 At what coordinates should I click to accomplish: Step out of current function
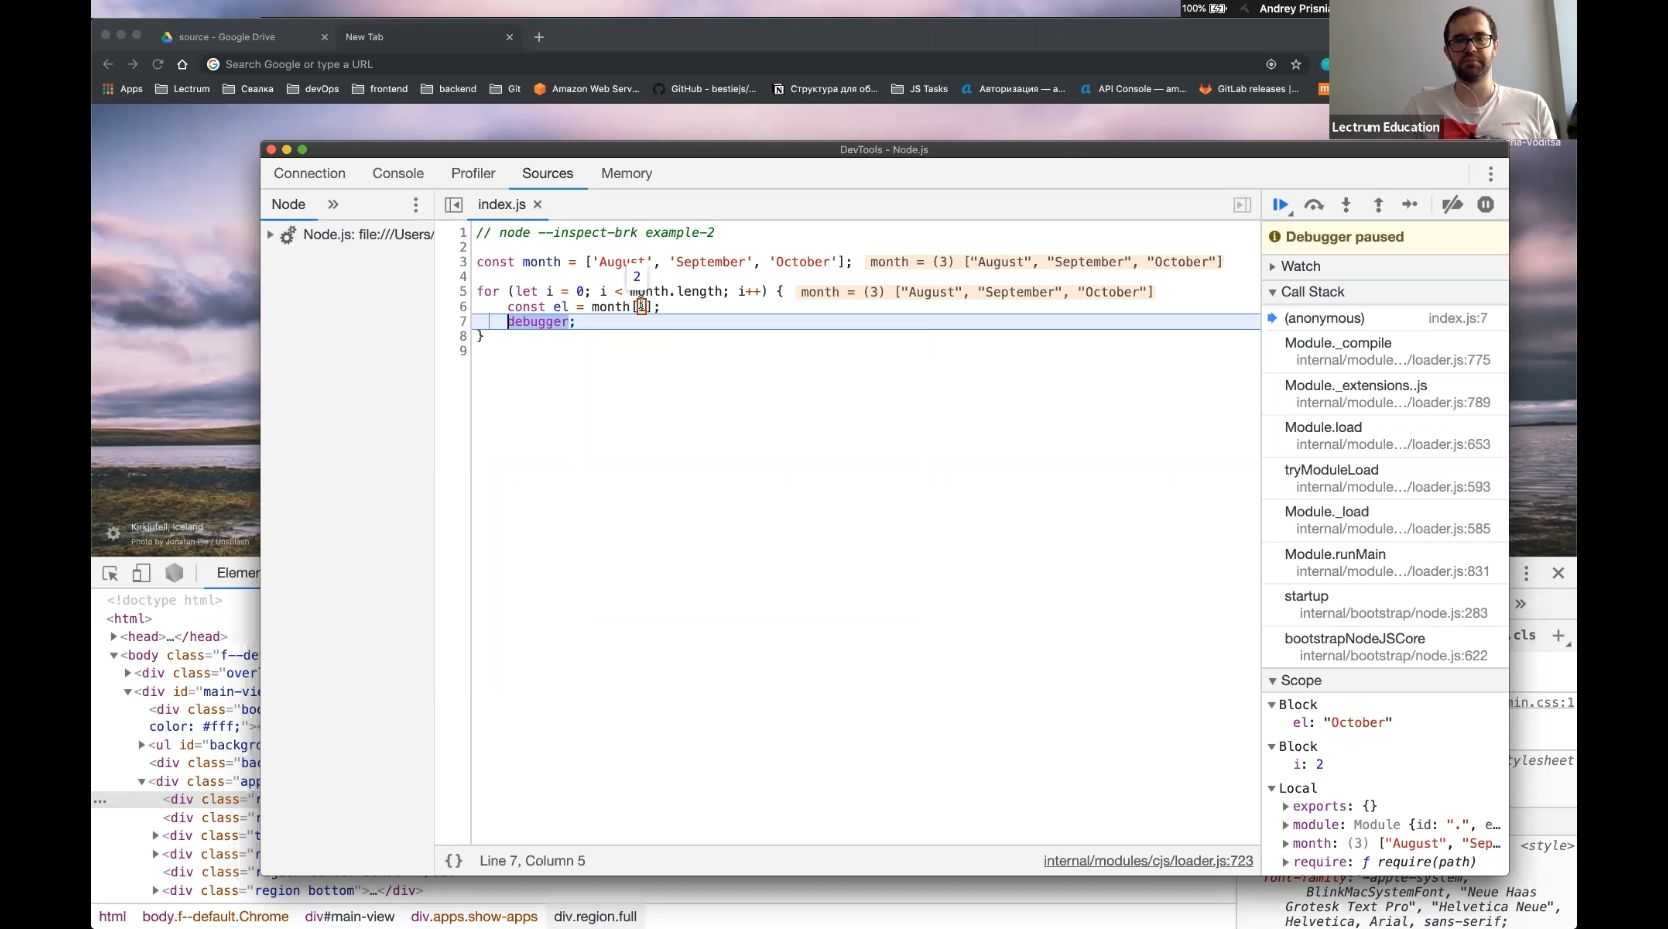pos(1378,205)
